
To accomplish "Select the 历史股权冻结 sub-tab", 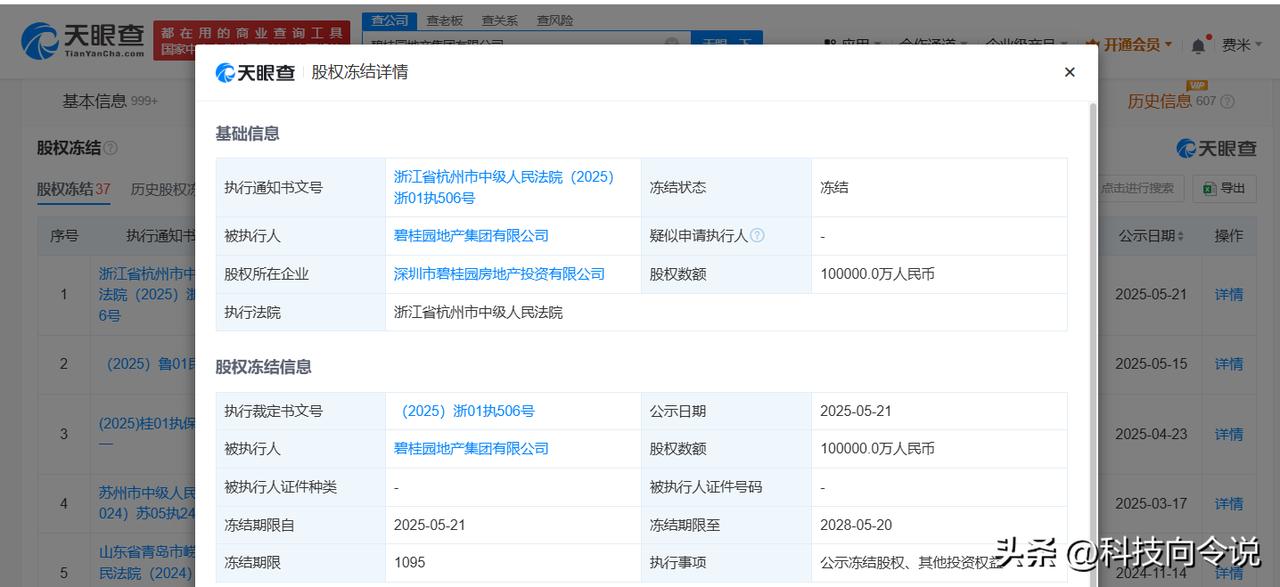I will 161,189.
